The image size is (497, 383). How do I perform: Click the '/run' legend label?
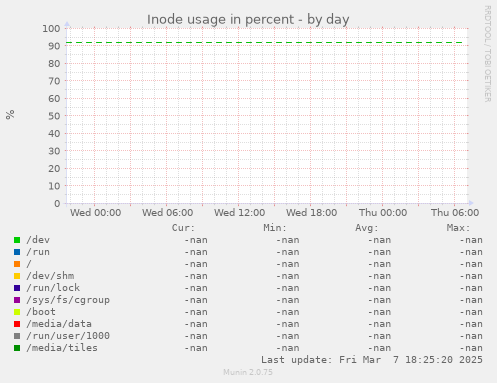tap(38, 252)
